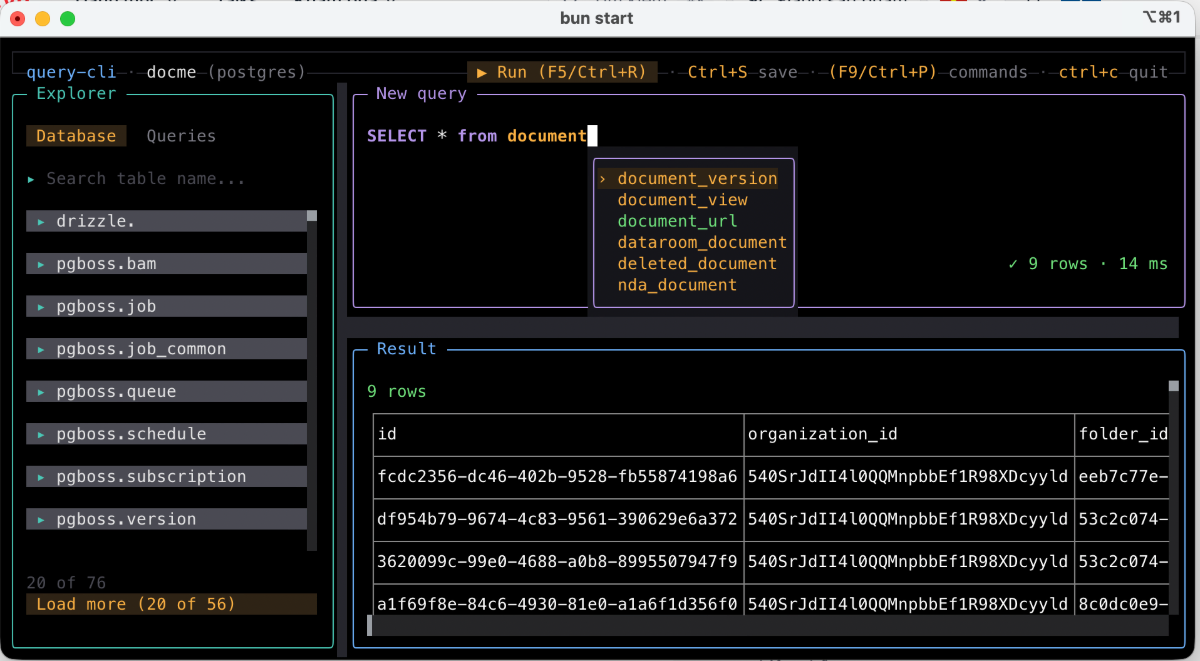
Task: Choose deleted_document from autocomplete list
Action: [697, 263]
